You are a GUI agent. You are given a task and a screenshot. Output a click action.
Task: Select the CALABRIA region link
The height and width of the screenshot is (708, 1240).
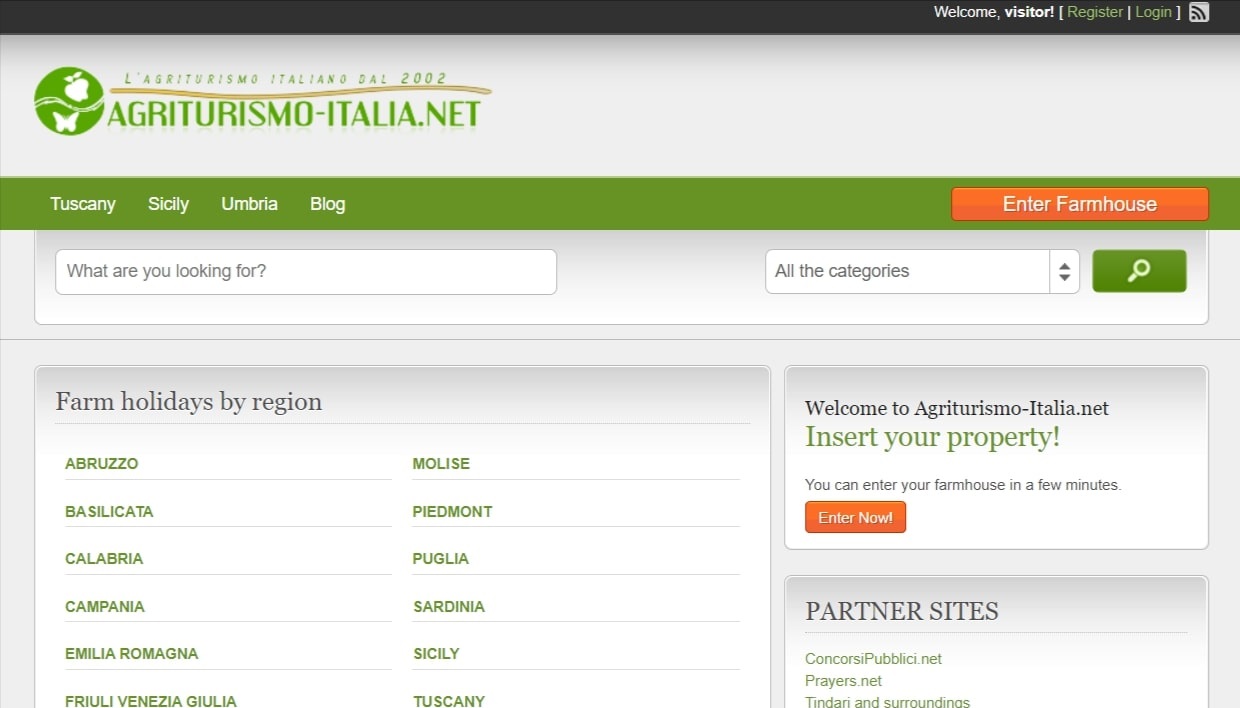point(104,559)
